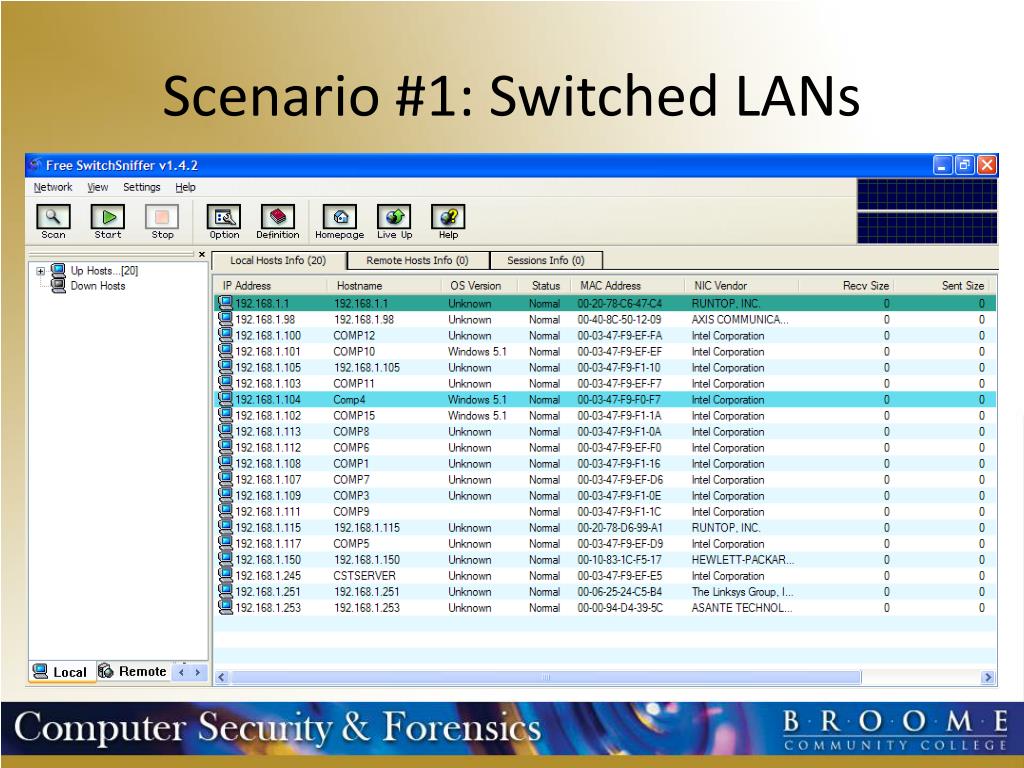Click the Scan toolbar icon

(x=53, y=217)
